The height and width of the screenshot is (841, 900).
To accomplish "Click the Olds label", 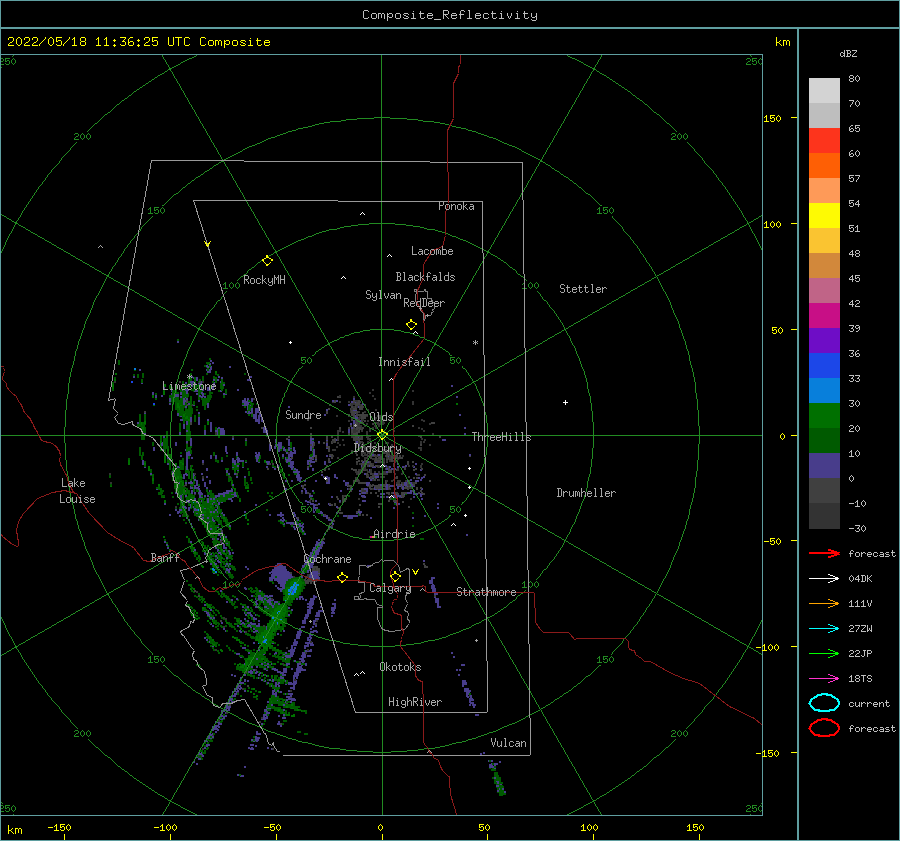I will (x=381, y=417).
